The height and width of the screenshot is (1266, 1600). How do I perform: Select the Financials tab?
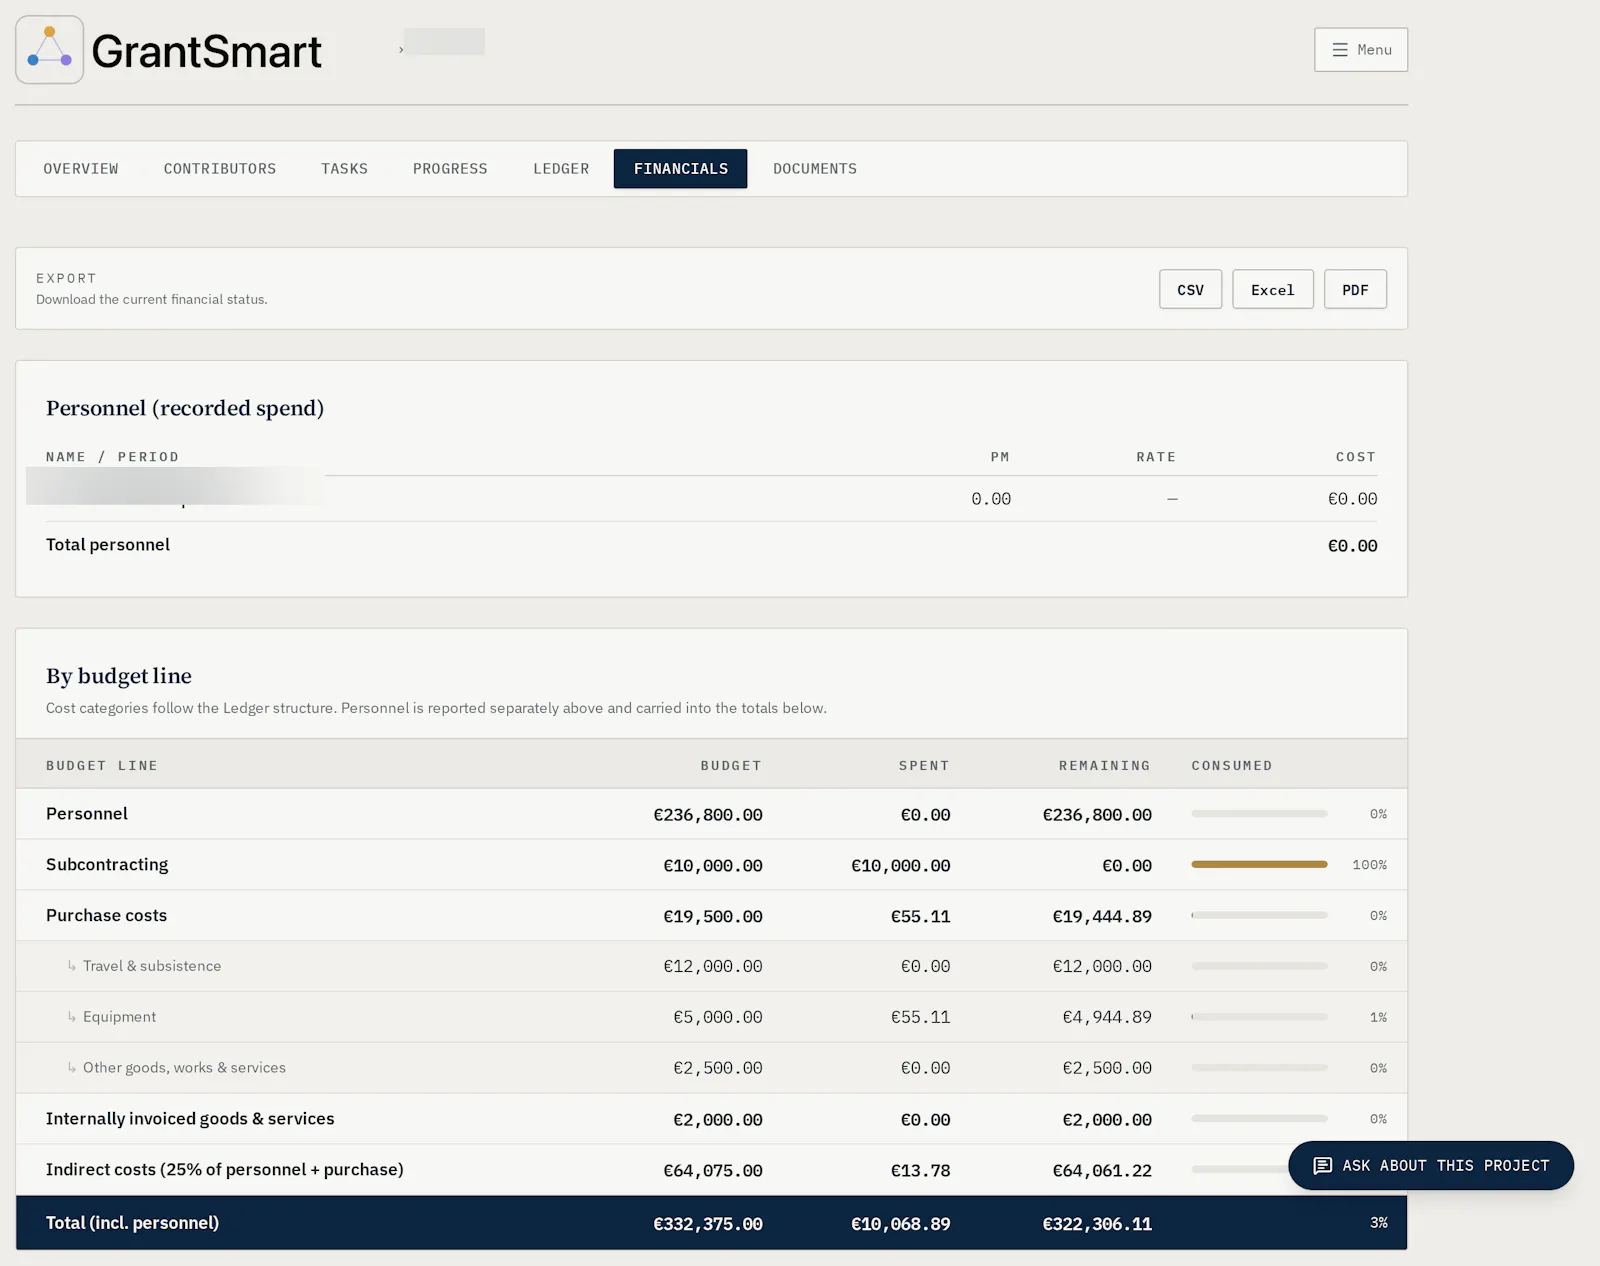pyautogui.click(x=680, y=169)
